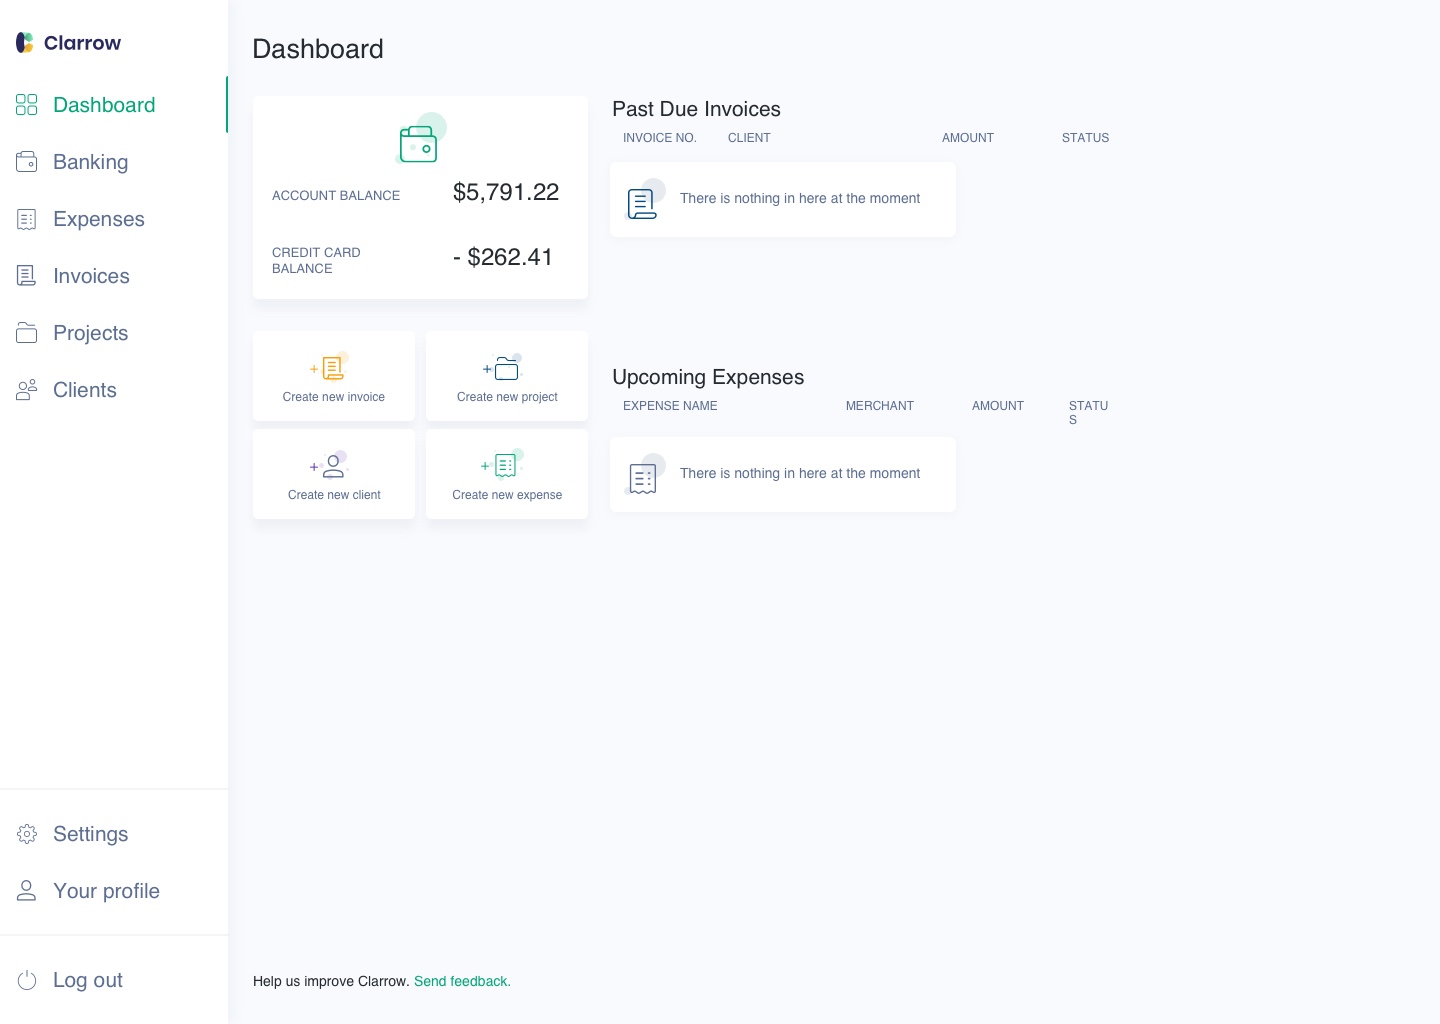
Task: Click the green wallet icon above balances
Action: click(x=419, y=143)
